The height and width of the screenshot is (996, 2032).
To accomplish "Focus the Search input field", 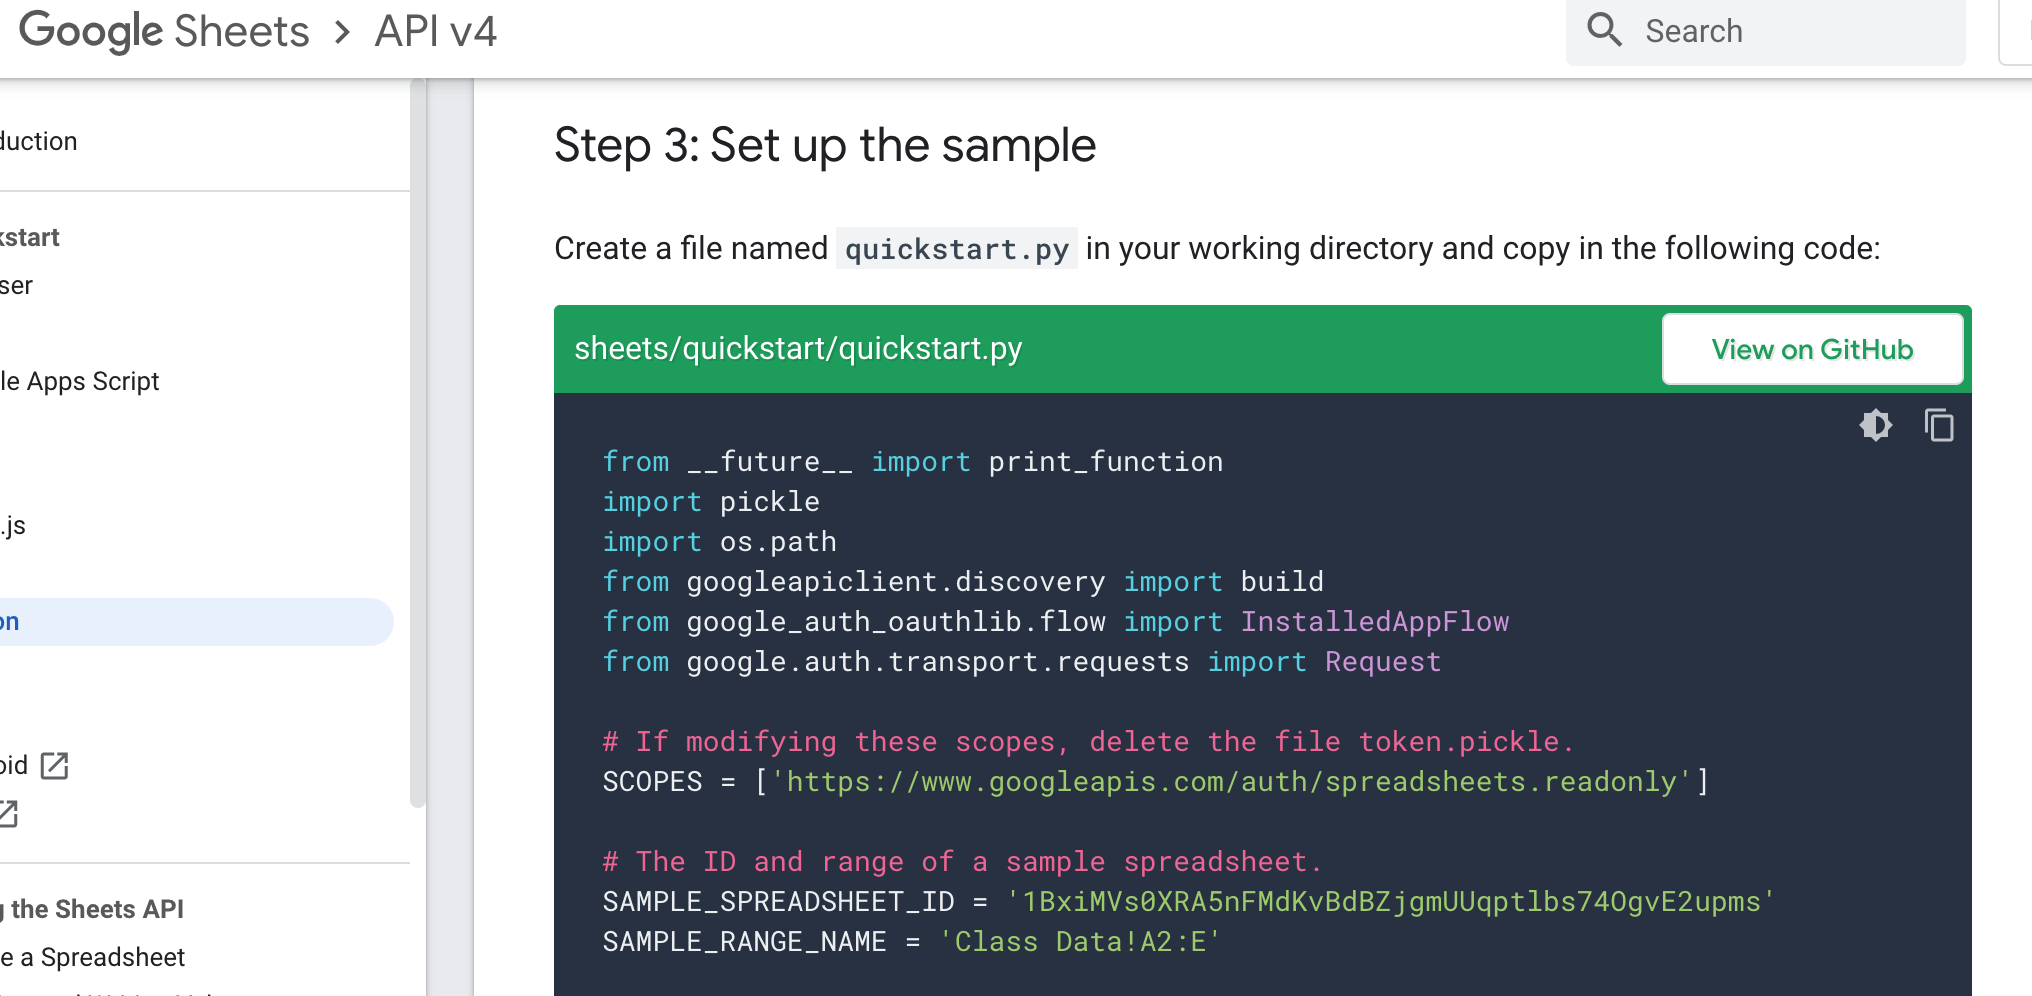I will pos(1766,31).
